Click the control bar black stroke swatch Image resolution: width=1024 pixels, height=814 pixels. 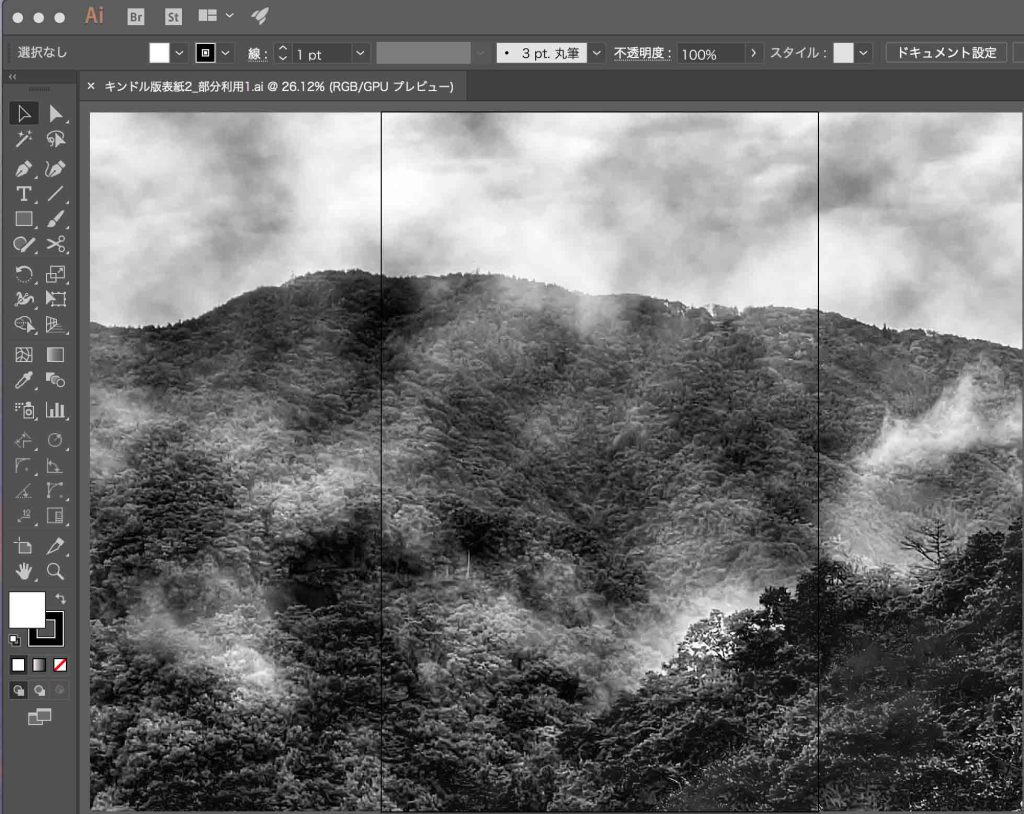tap(206, 53)
